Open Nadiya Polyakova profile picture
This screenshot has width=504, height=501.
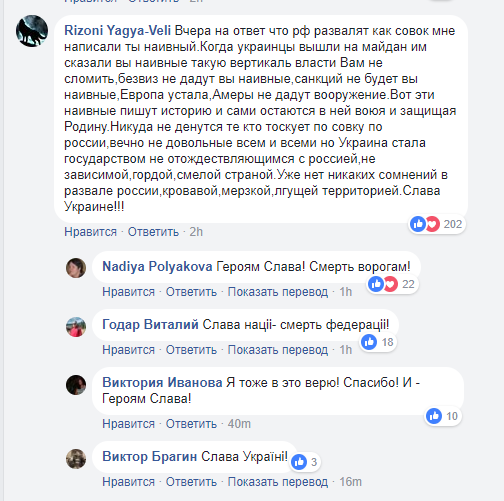[76, 268]
